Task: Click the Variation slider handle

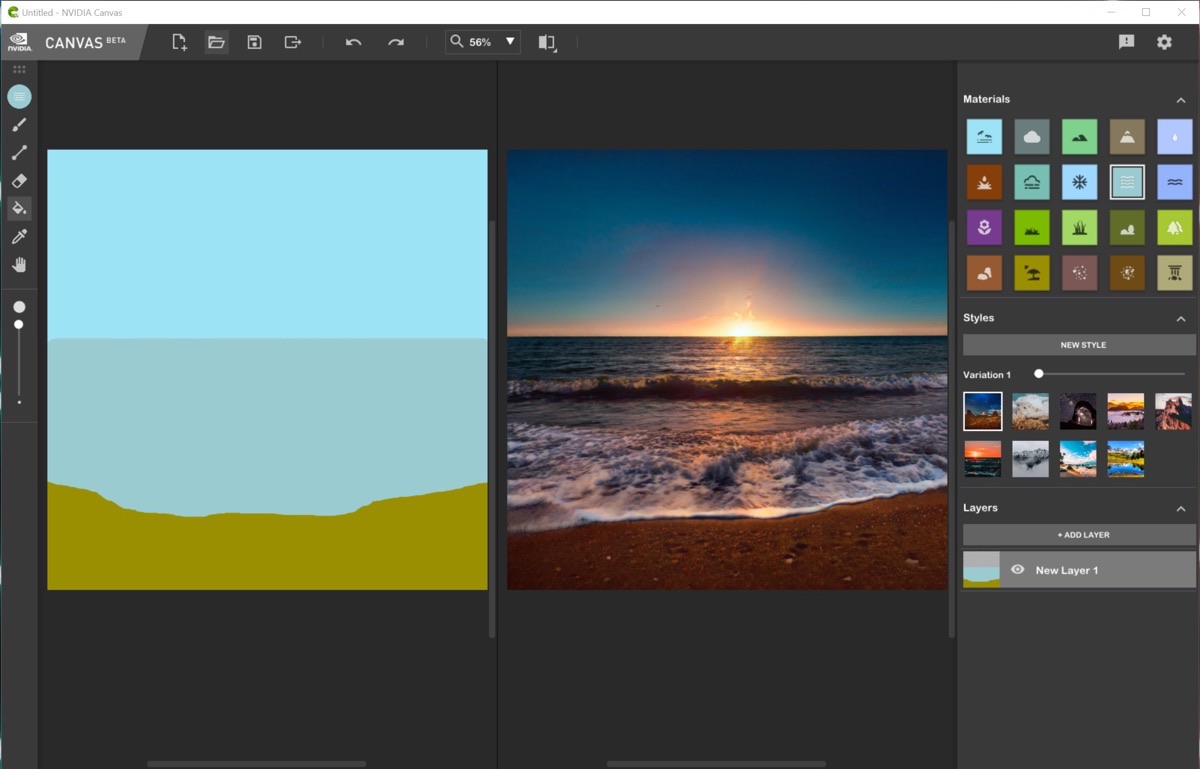Action: coord(1039,374)
